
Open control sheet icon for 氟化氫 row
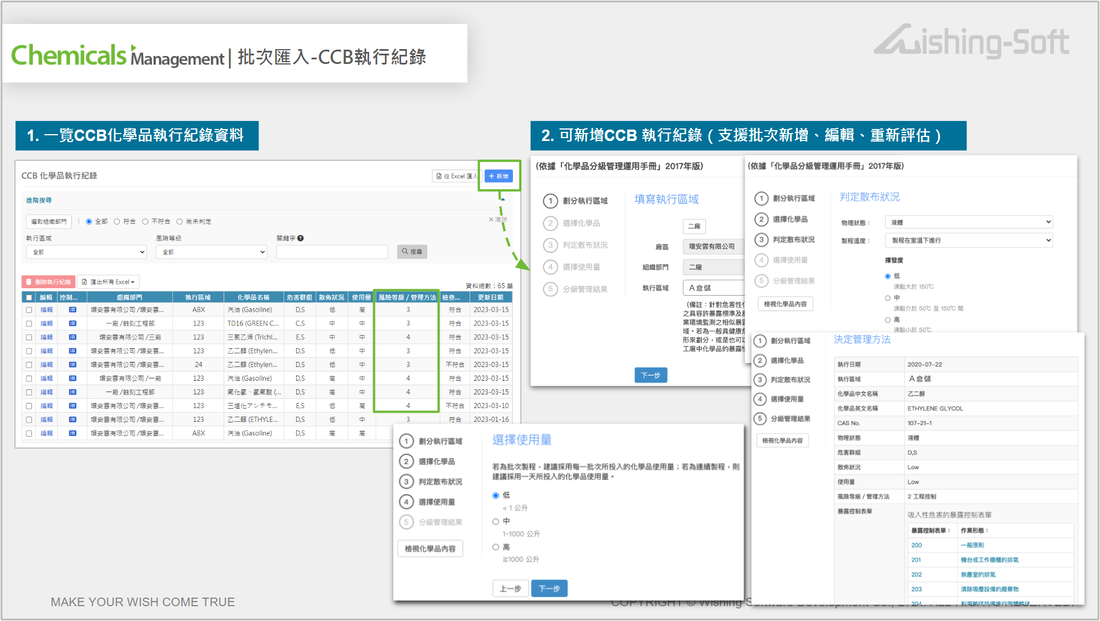[x=72, y=392]
